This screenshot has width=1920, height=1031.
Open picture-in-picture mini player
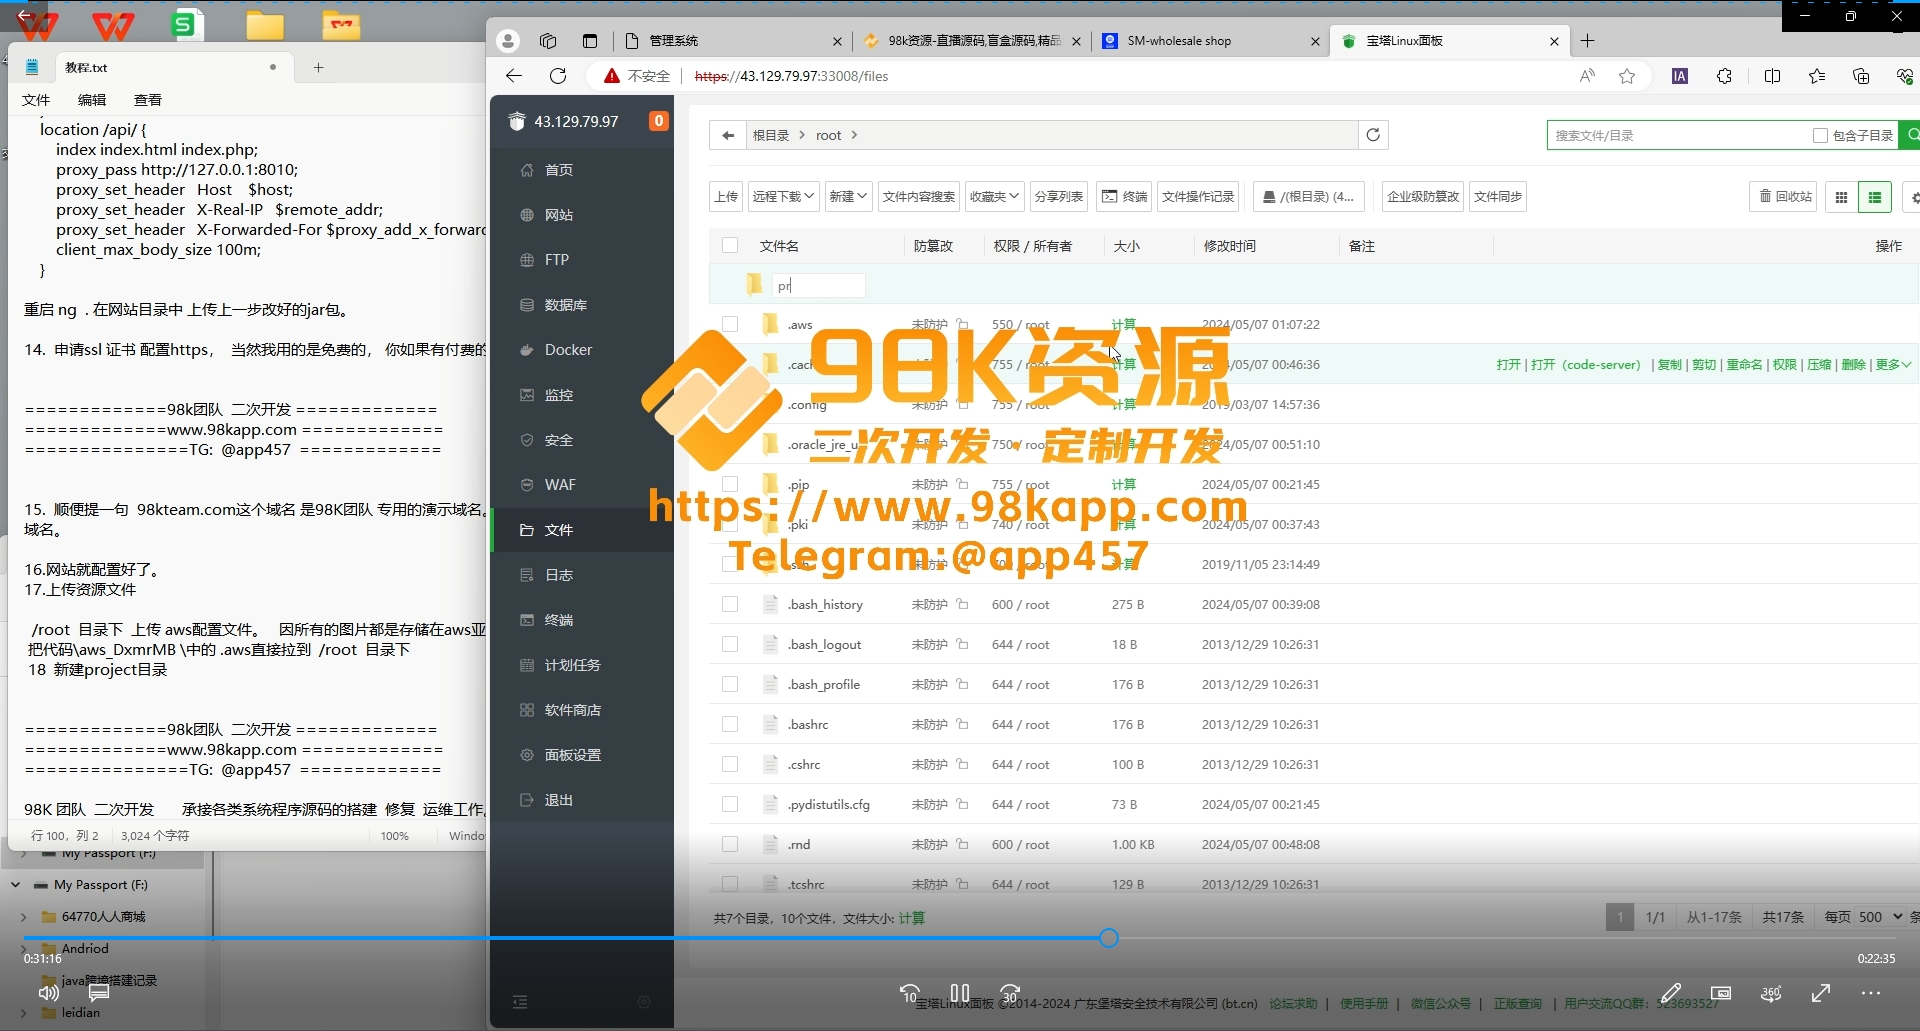click(x=1721, y=993)
